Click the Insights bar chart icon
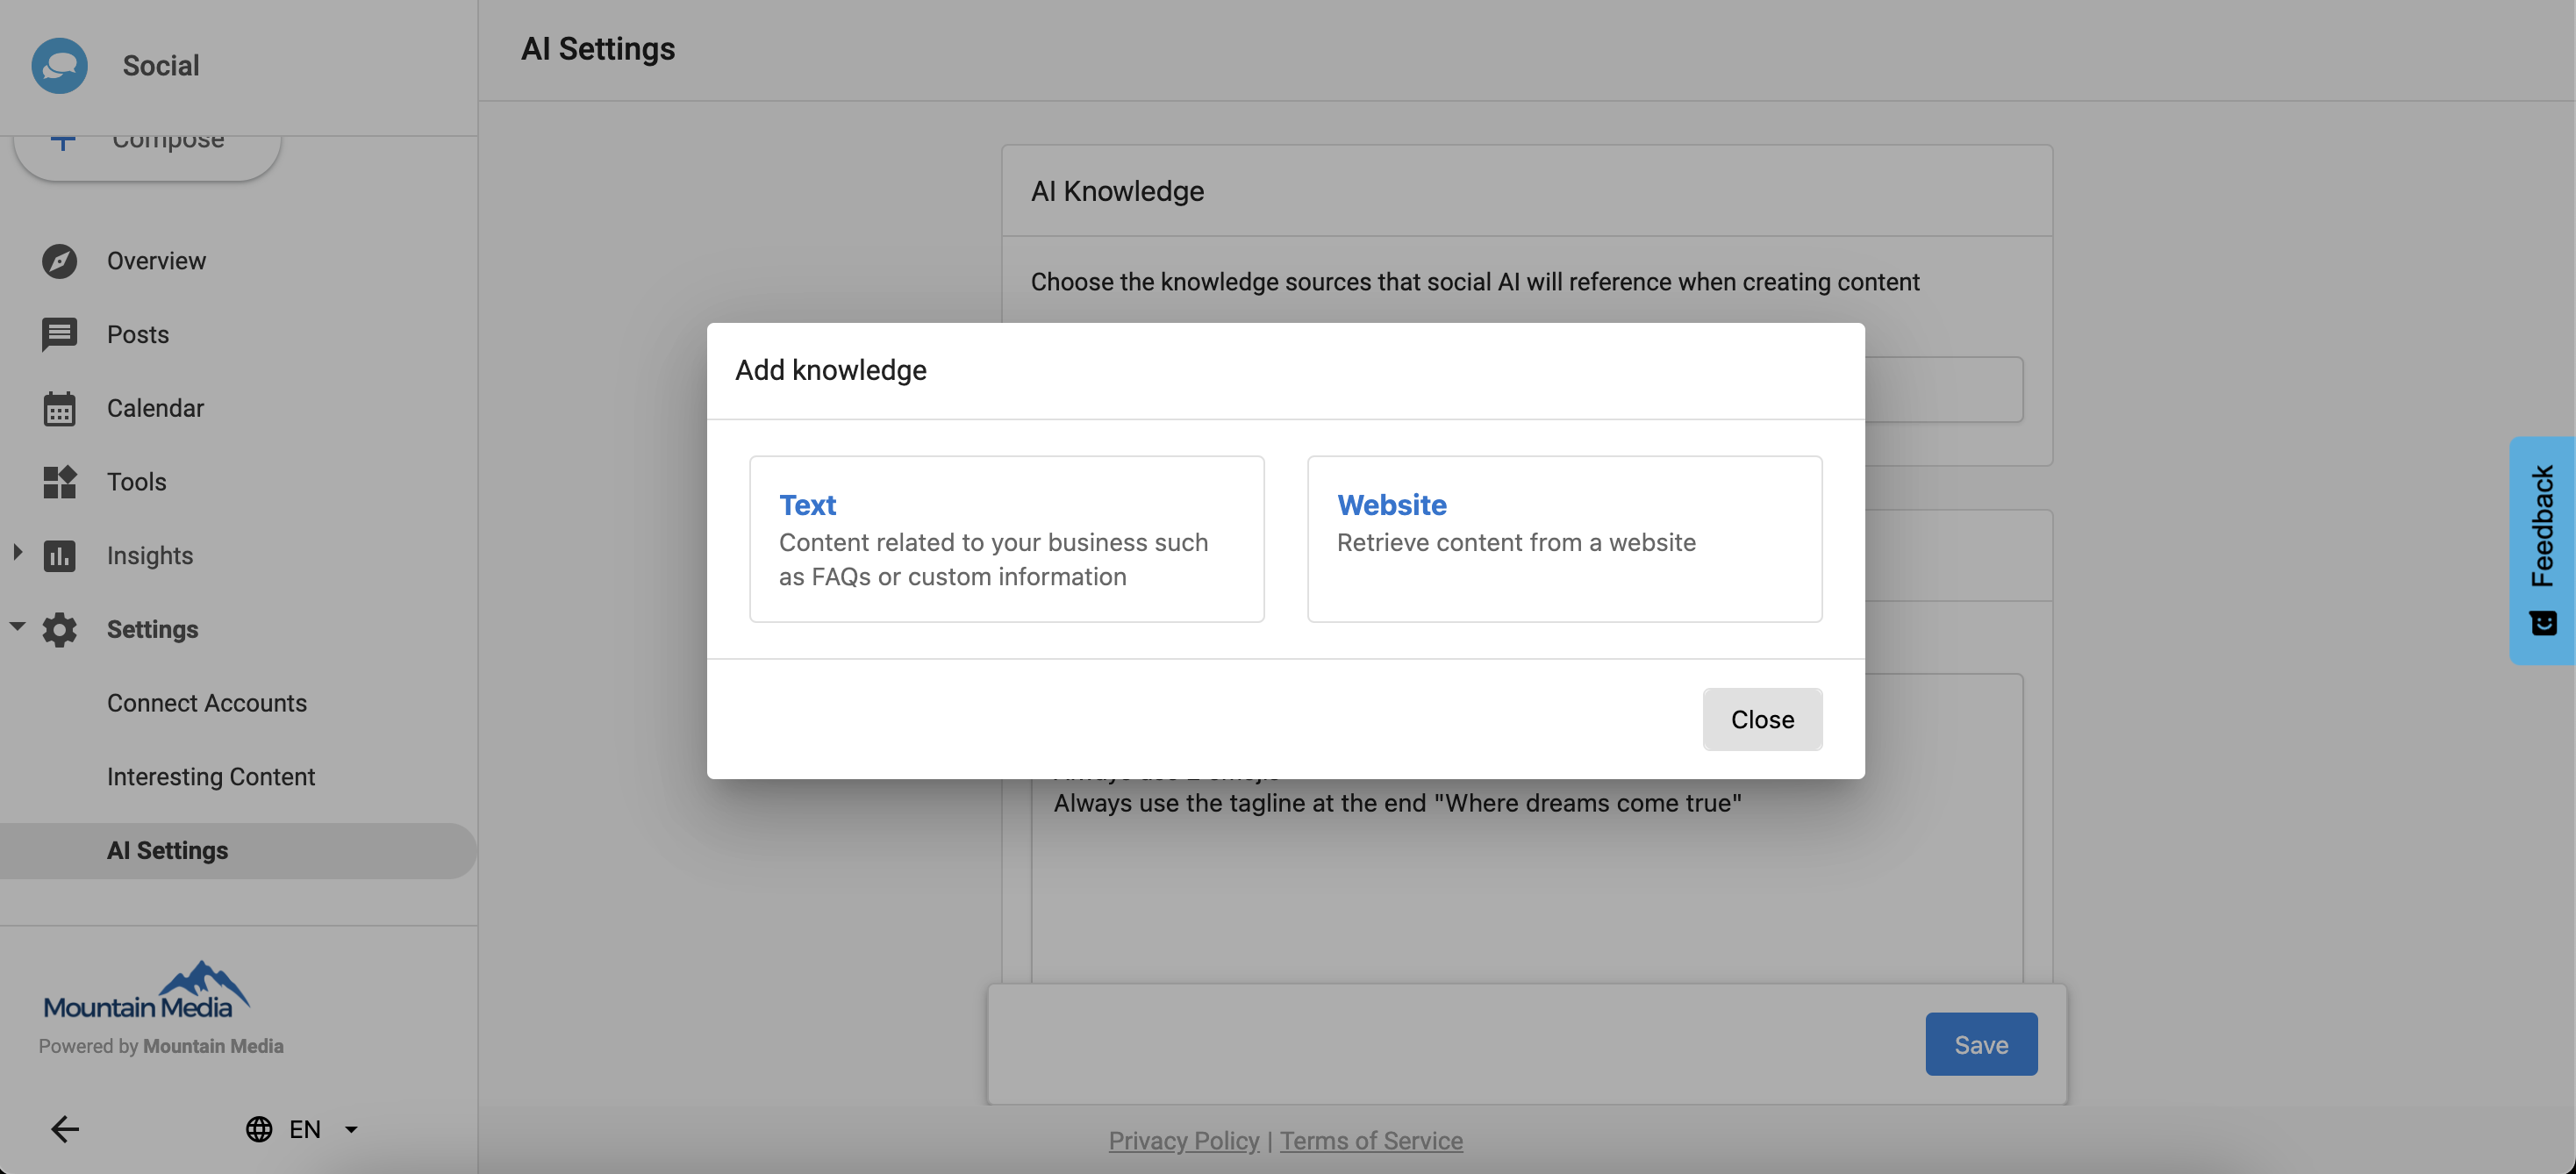 click(59, 556)
